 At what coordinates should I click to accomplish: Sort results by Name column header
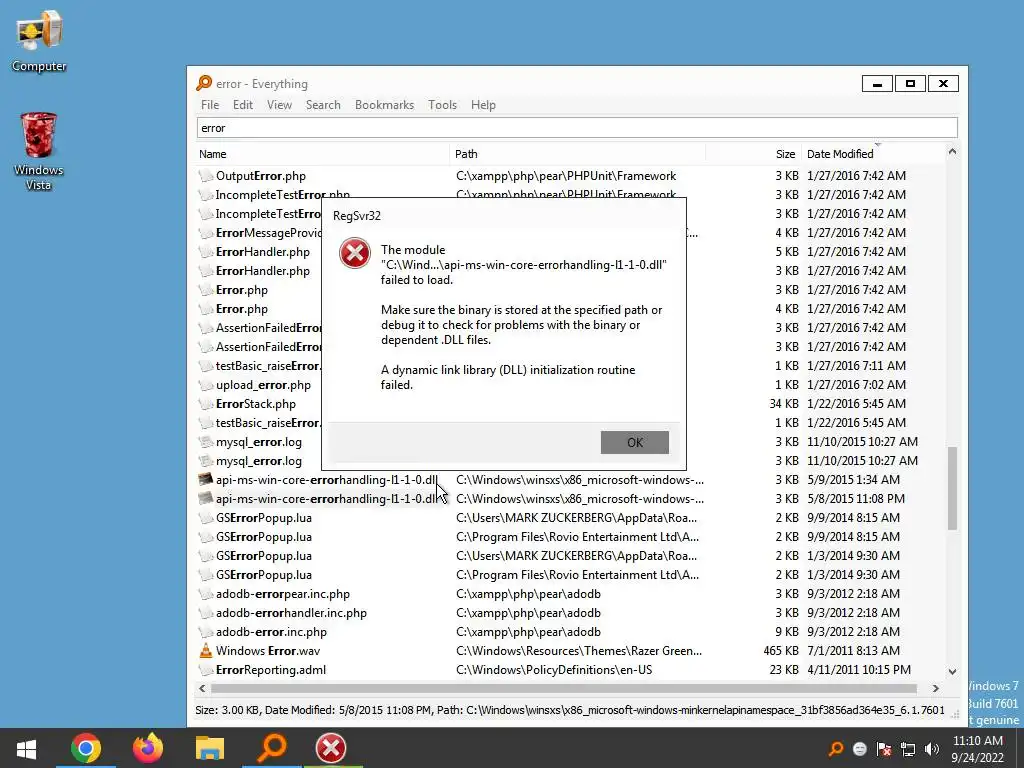pos(323,154)
